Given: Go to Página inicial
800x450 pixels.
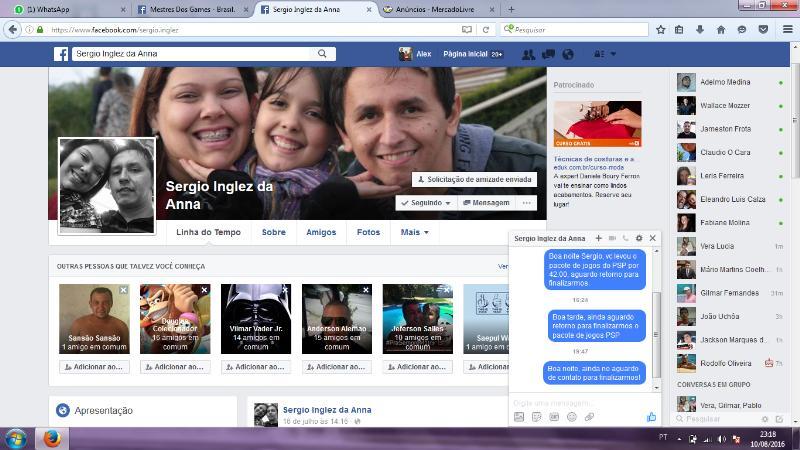Looking at the screenshot, I should [x=465, y=54].
